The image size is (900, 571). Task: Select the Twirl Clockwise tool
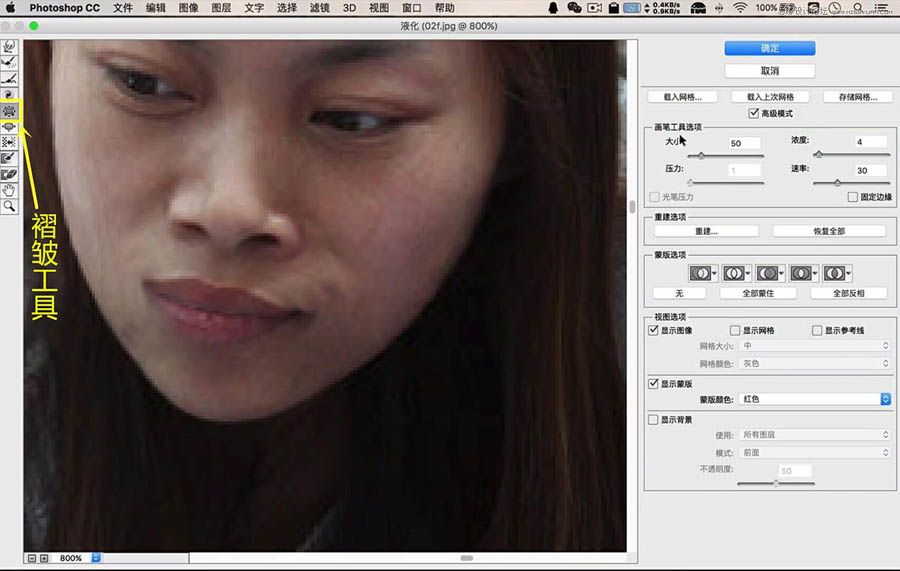[9, 95]
